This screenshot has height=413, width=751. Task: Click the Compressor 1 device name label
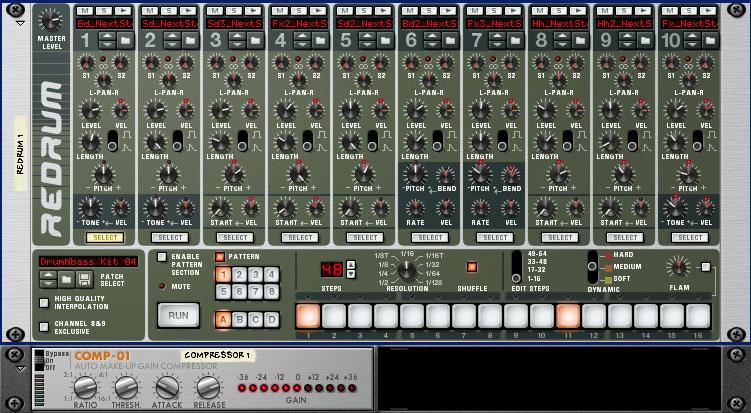217,355
